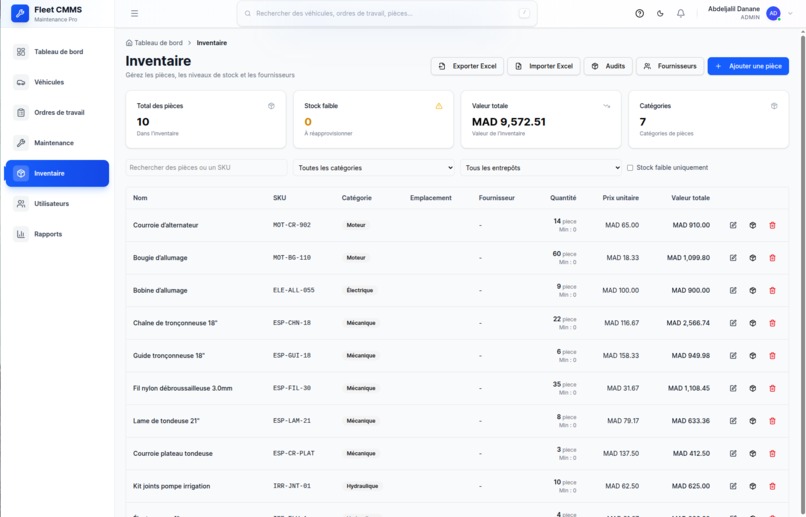Click the hamburger menu icon
806x517 pixels.
[x=134, y=13]
